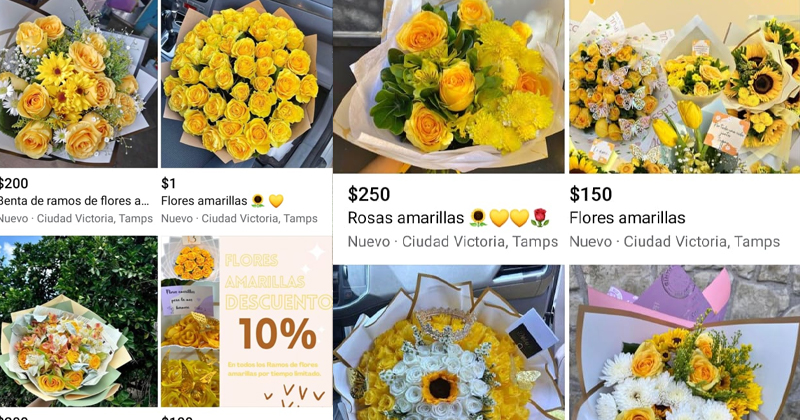The image size is (800, 420).
Task: Click 'Nuevo · Ciudad Victoria' under $1 listing
Action: point(239,218)
